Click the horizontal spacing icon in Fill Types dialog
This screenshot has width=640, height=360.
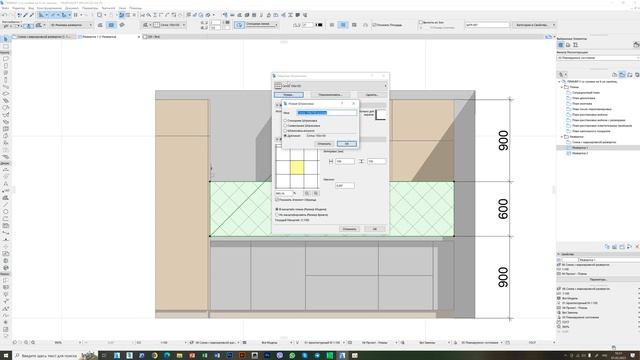[x=331, y=162]
